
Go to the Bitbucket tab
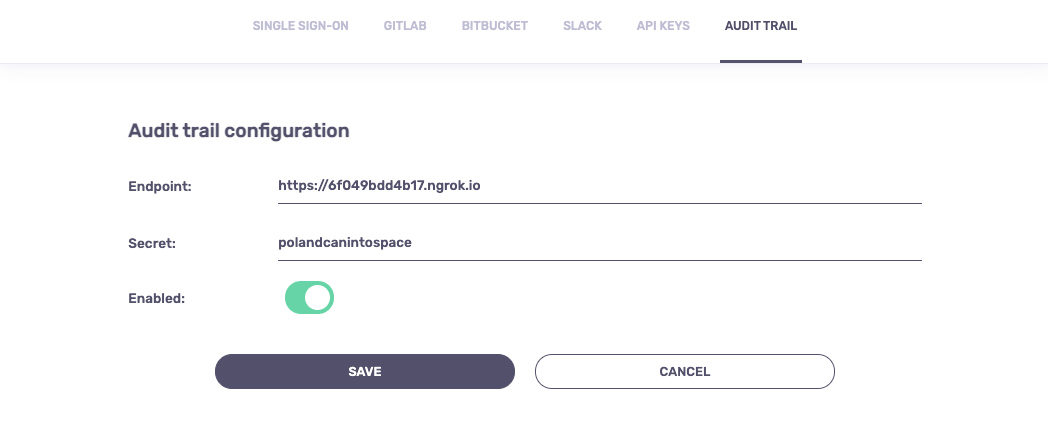pos(494,26)
